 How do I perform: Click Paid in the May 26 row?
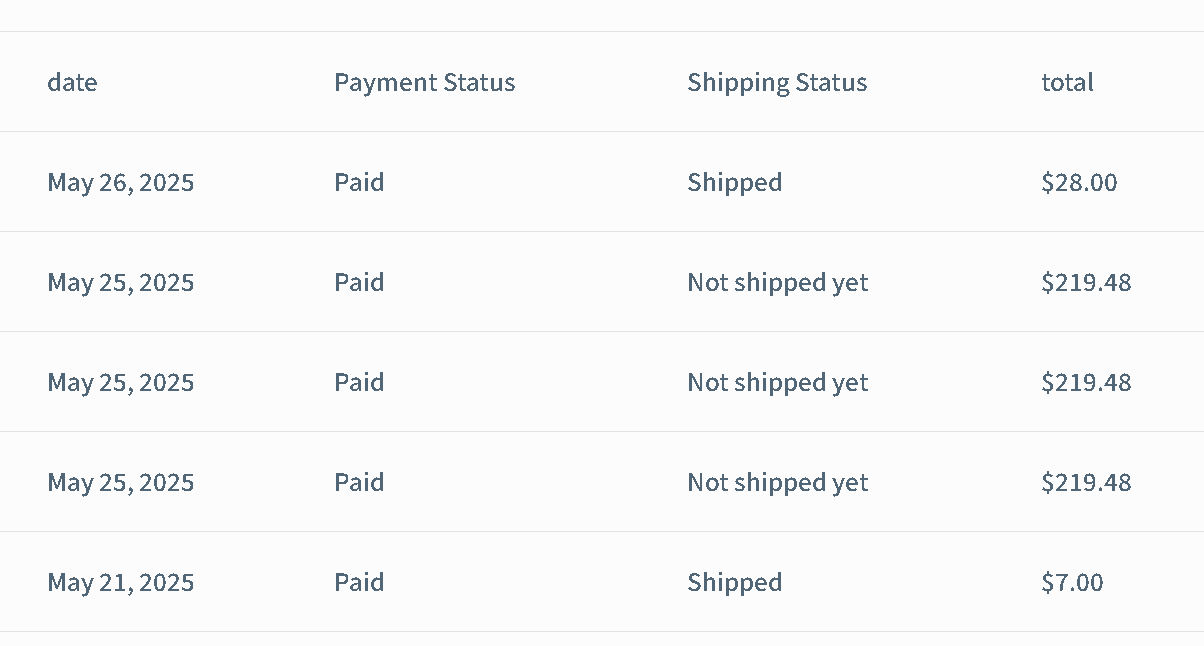[359, 182]
